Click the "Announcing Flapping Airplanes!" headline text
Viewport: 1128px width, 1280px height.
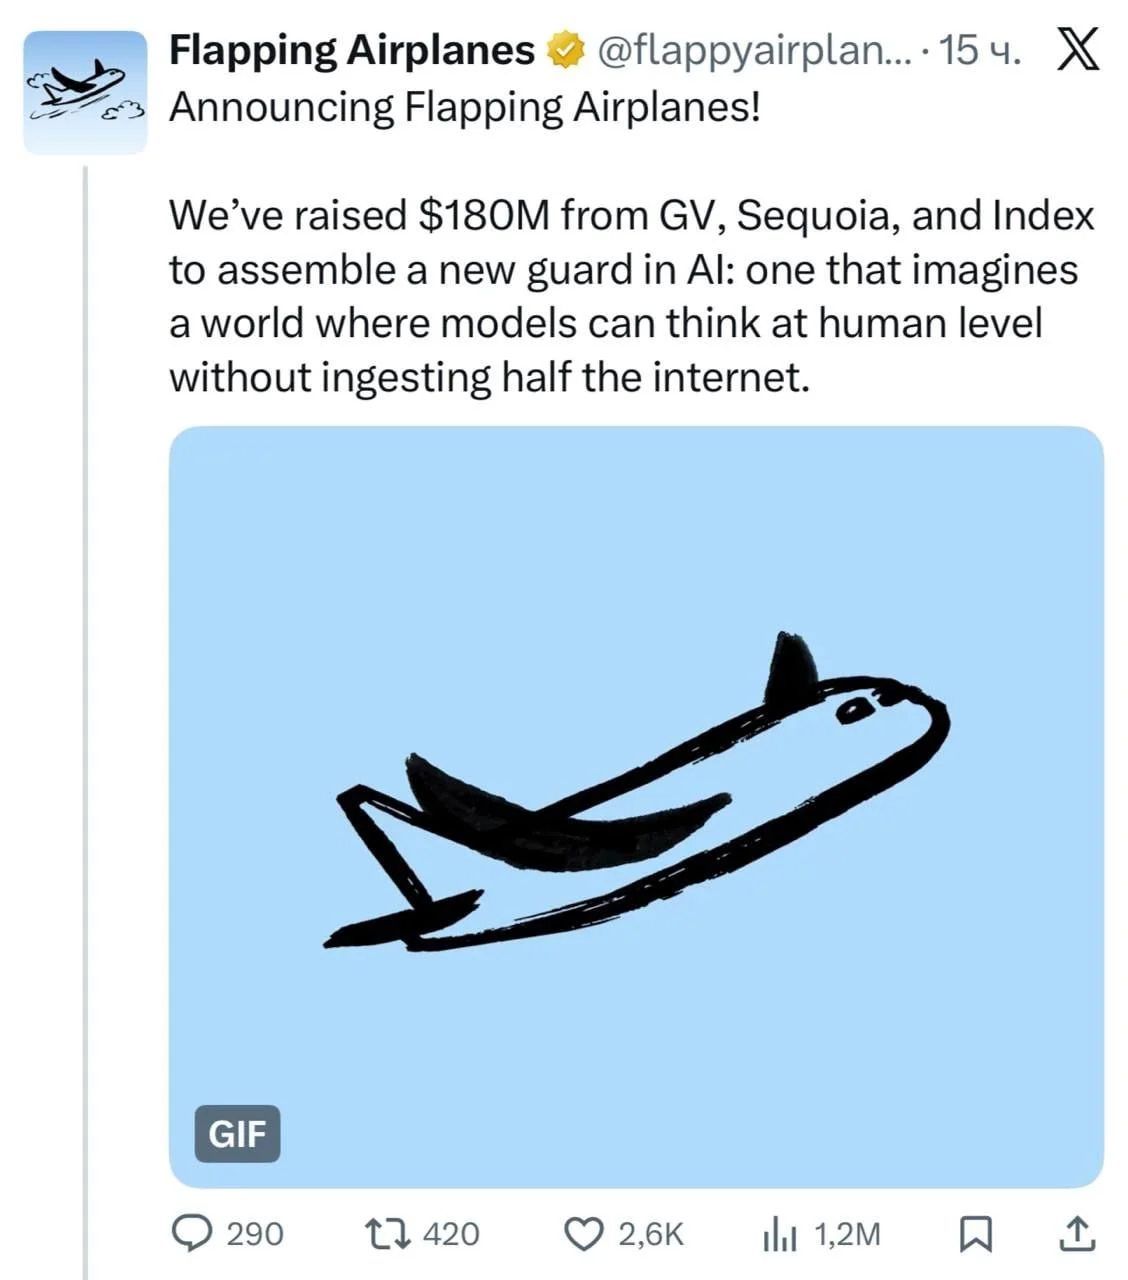point(465,107)
